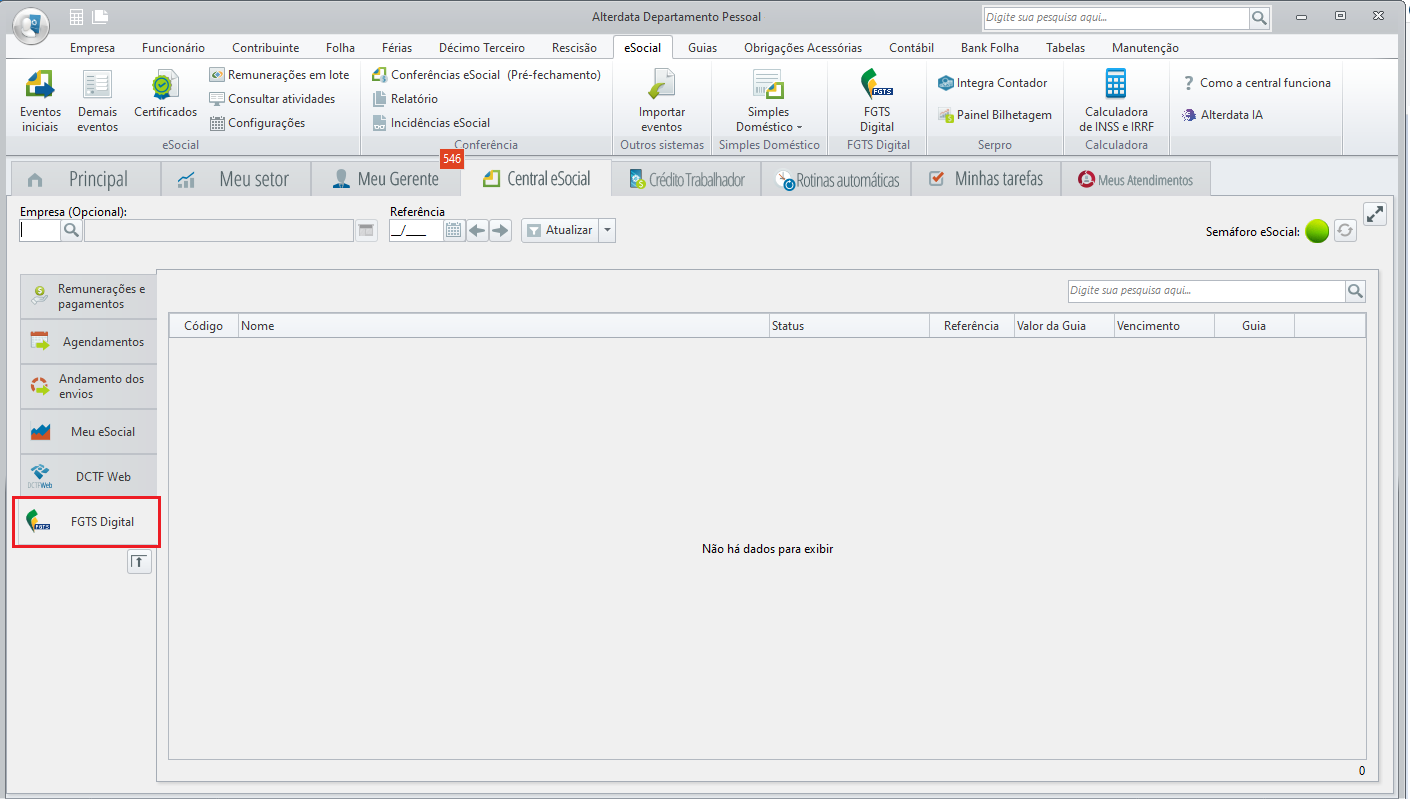The width and height of the screenshot is (1413, 803).
Task: Switch to Crédito Trabalhador tab
Action: click(687, 180)
